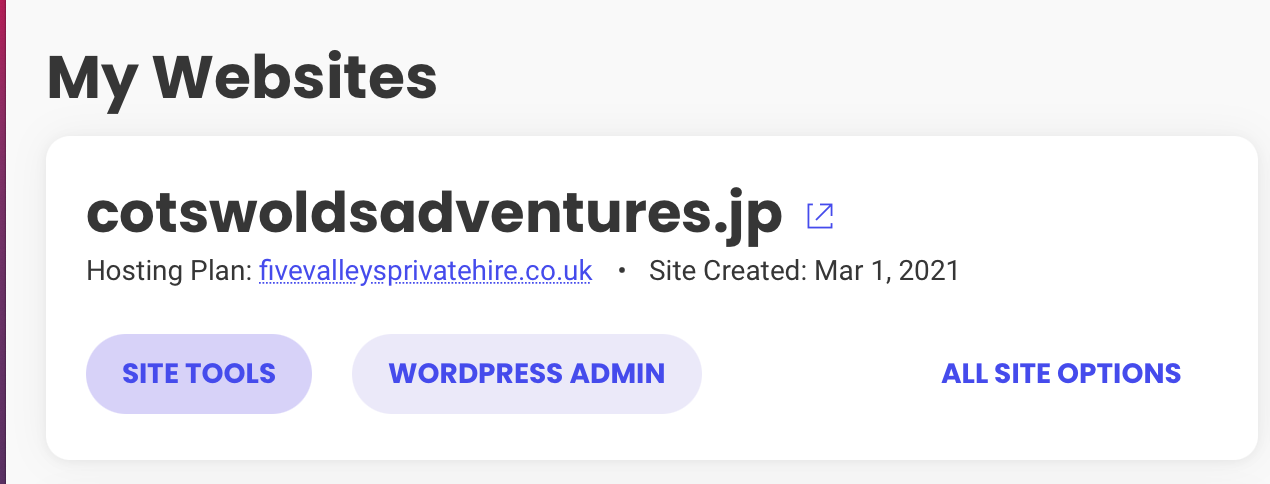Select ALL SITE OPTIONS link
The height and width of the screenshot is (484, 1270).
[x=1061, y=374]
